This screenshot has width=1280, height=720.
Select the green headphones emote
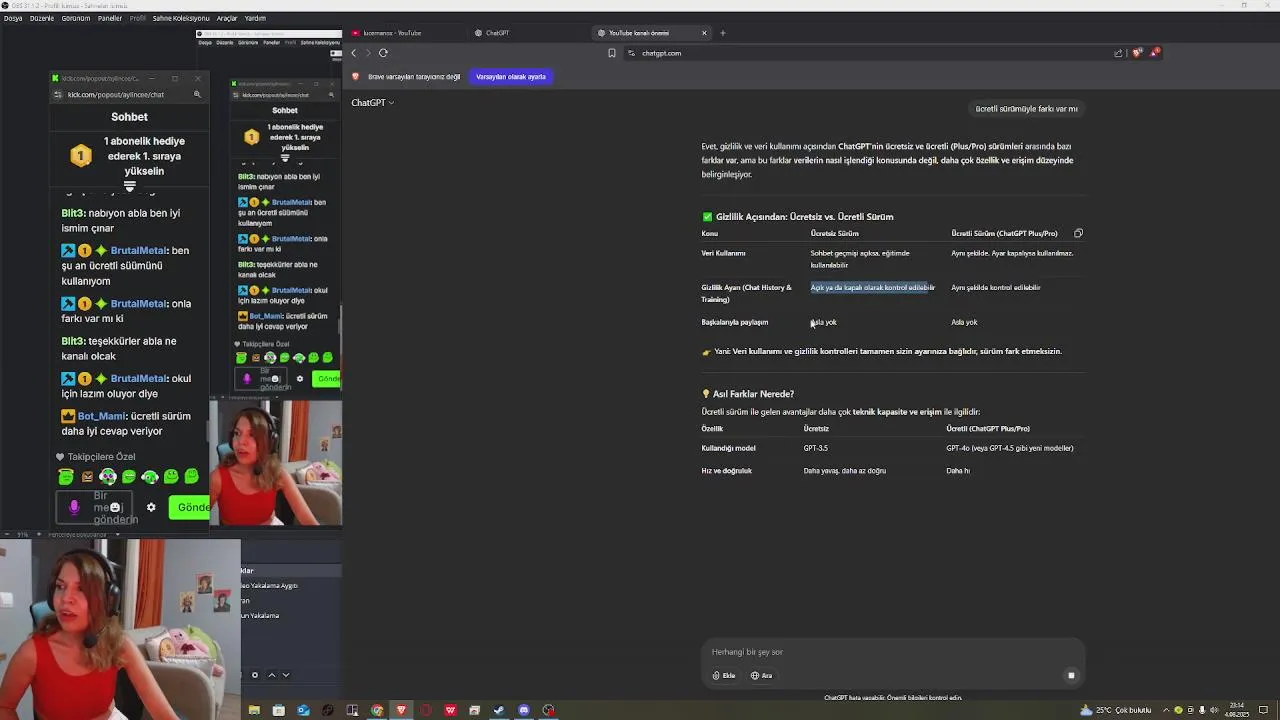coord(150,477)
